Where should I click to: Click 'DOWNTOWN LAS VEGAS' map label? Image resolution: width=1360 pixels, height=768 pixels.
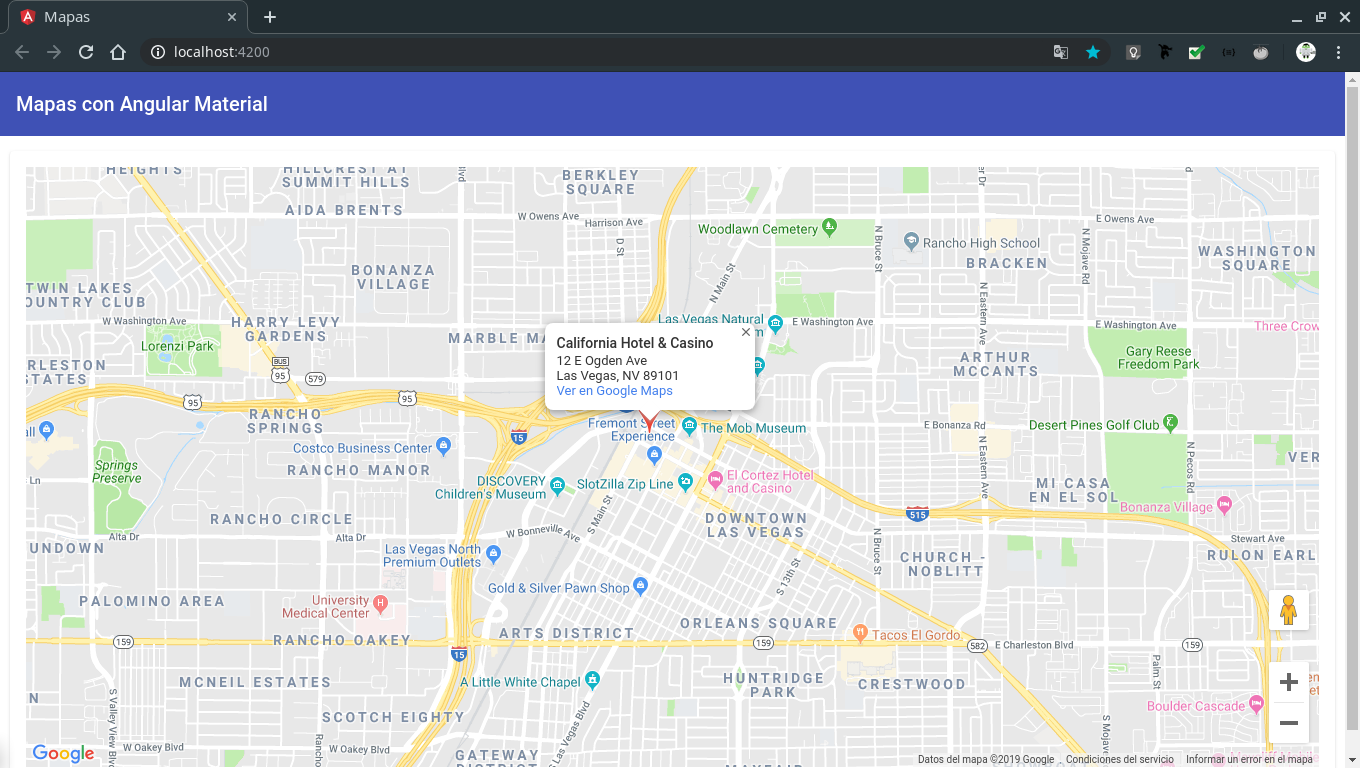coord(756,525)
